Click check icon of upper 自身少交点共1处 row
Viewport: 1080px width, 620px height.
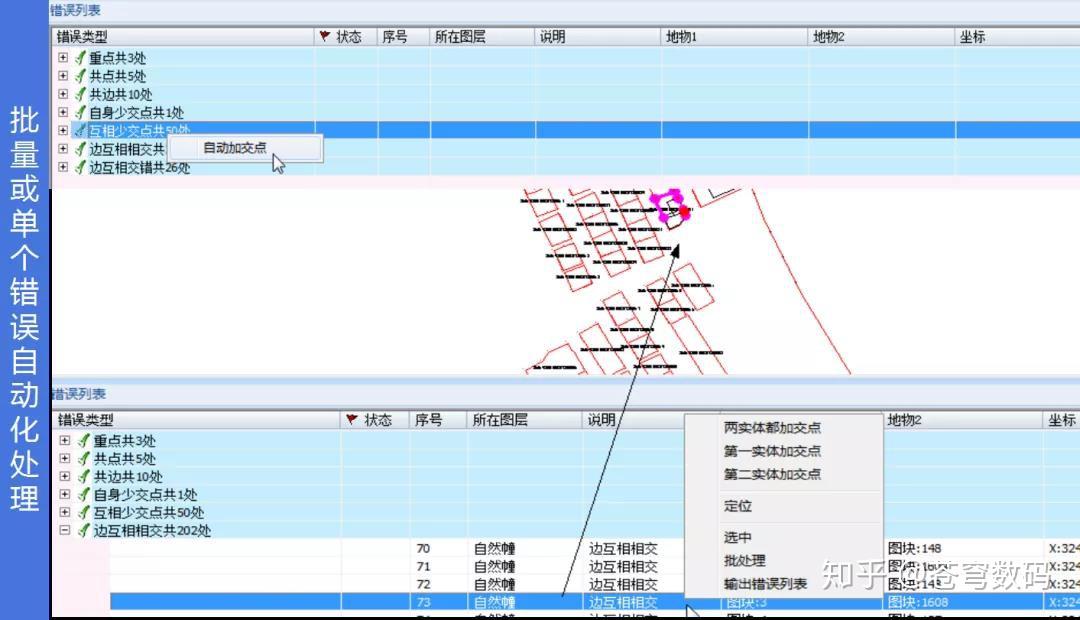(x=81, y=112)
